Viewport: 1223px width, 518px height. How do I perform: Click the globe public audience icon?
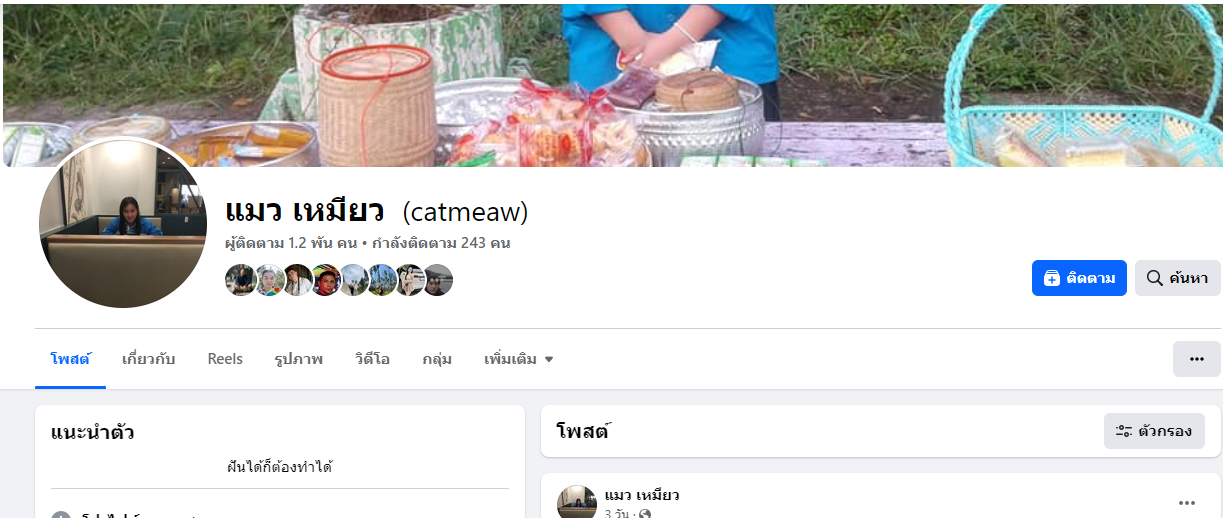click(x=645, y=514)
